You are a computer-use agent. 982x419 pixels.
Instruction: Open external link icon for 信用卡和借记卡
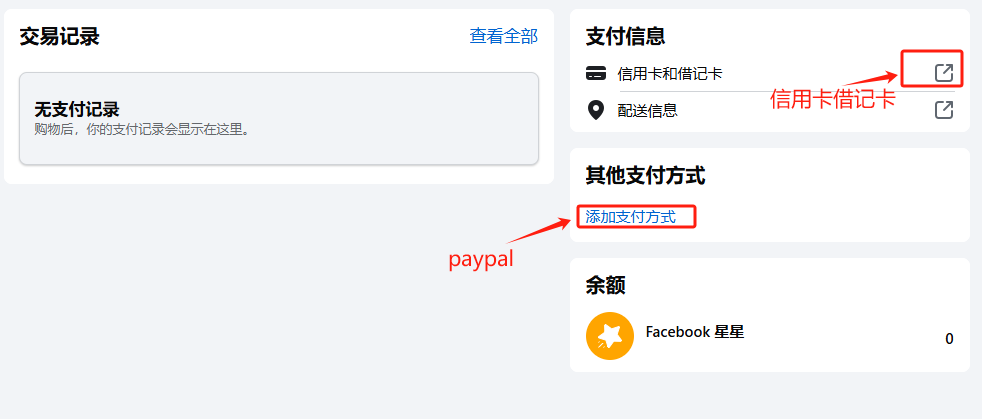tap(944, 73)
